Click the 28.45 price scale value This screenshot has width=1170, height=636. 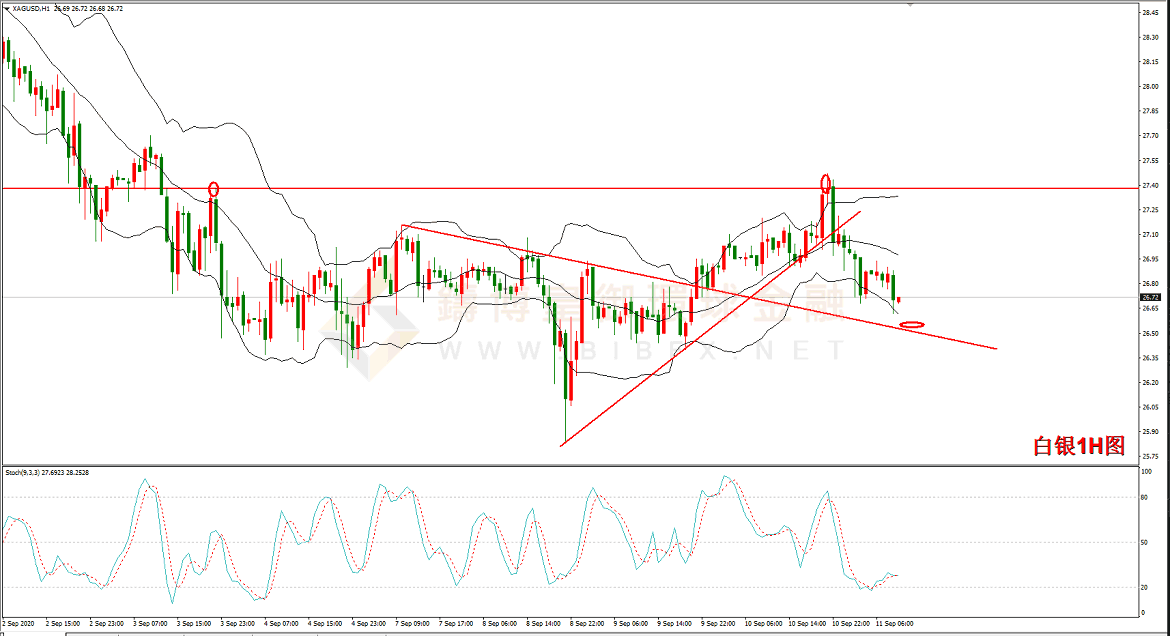[x=1150, y=12]
